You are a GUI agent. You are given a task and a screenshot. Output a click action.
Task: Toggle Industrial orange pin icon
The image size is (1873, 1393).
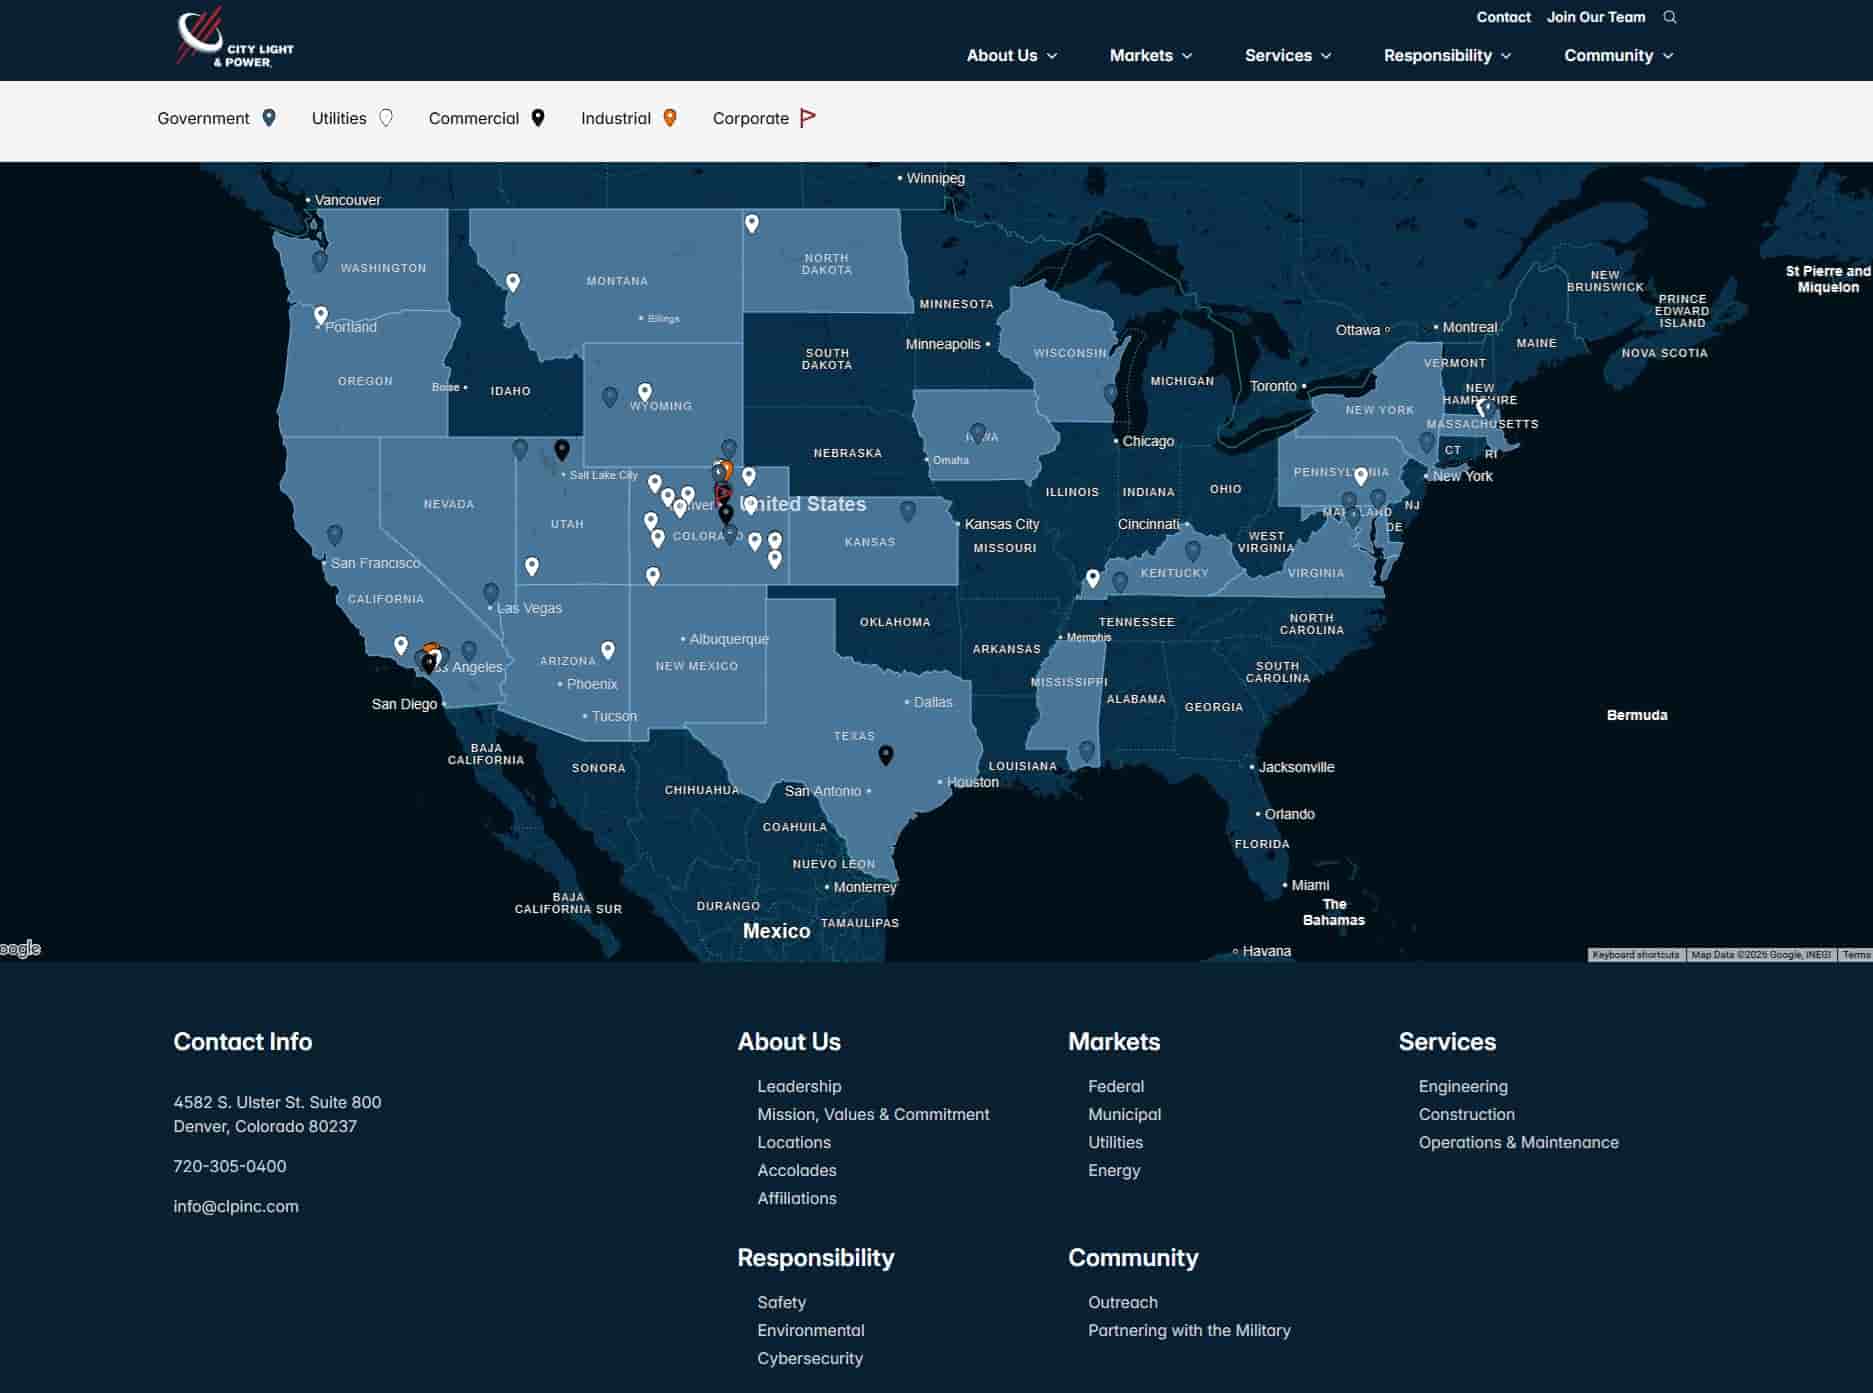pyautogui.click(x=670, y=118)
